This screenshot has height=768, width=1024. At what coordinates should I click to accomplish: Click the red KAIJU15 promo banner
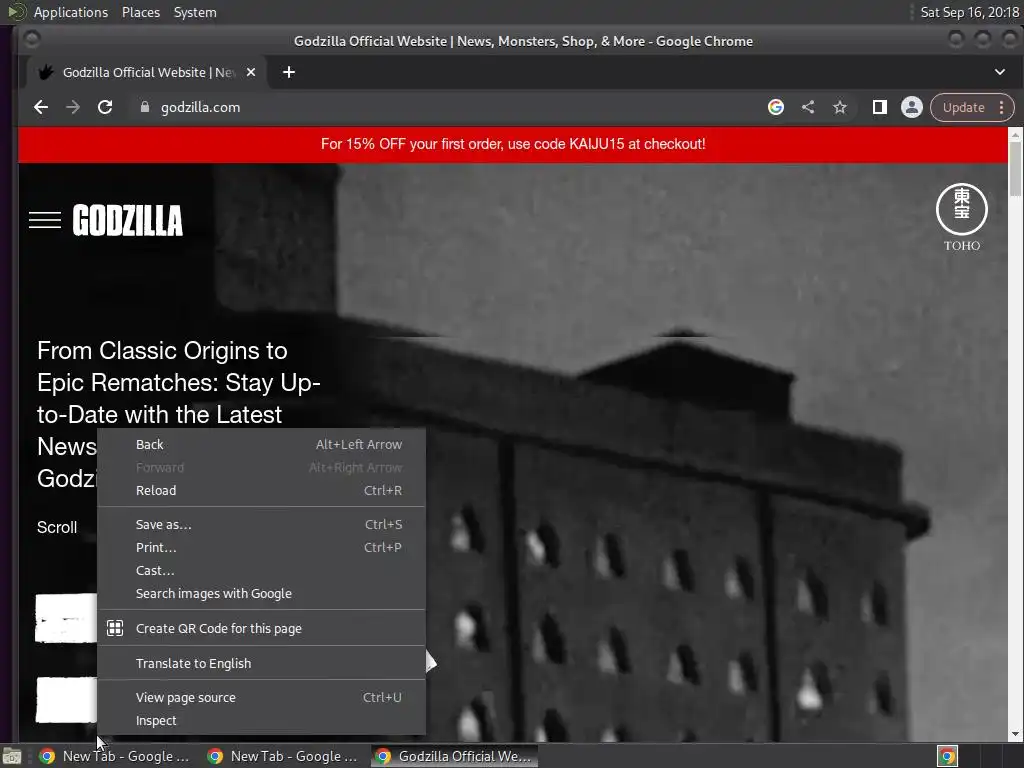click(513, 144)
